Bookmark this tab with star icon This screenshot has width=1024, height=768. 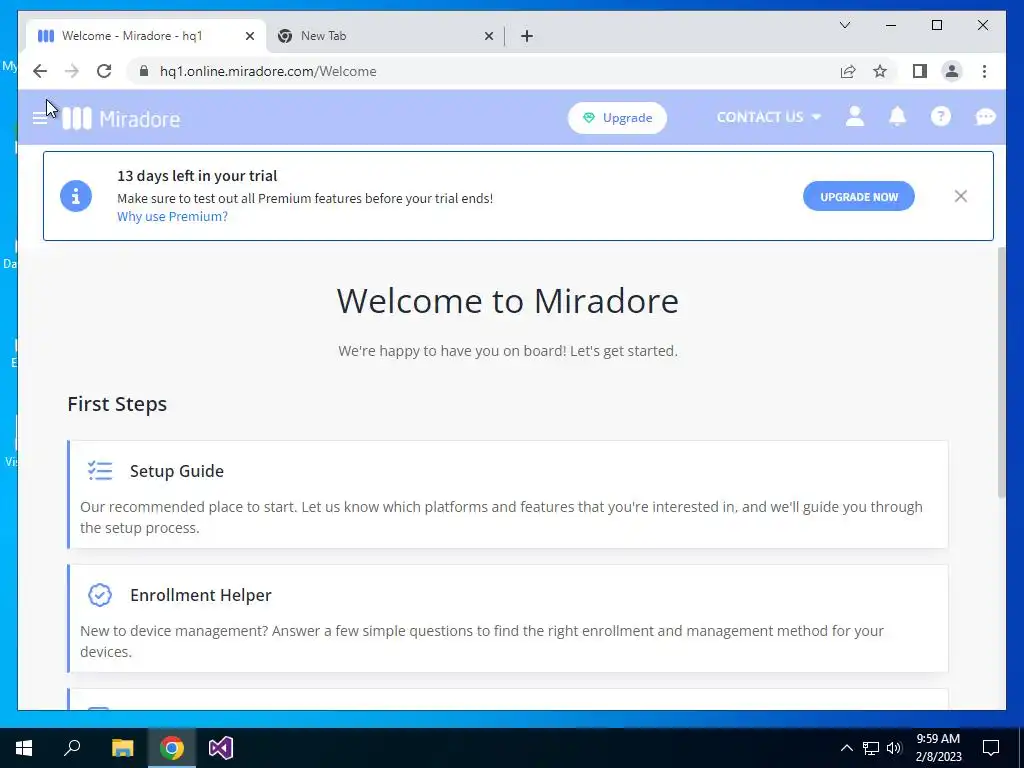tap(880, 71)
